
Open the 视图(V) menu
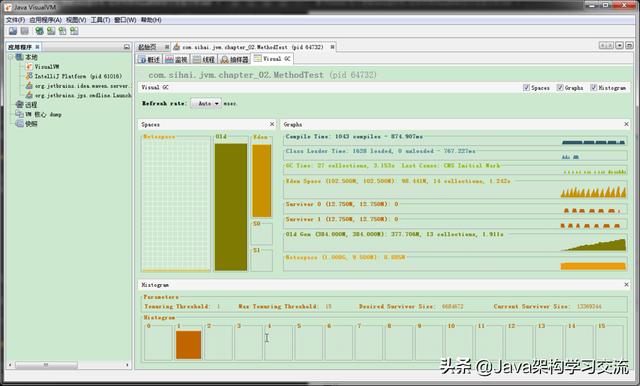(x=76, y=20)
